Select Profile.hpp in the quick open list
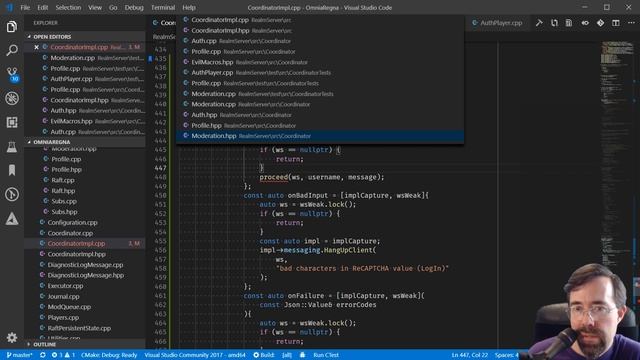 click(x=320, y=126)
